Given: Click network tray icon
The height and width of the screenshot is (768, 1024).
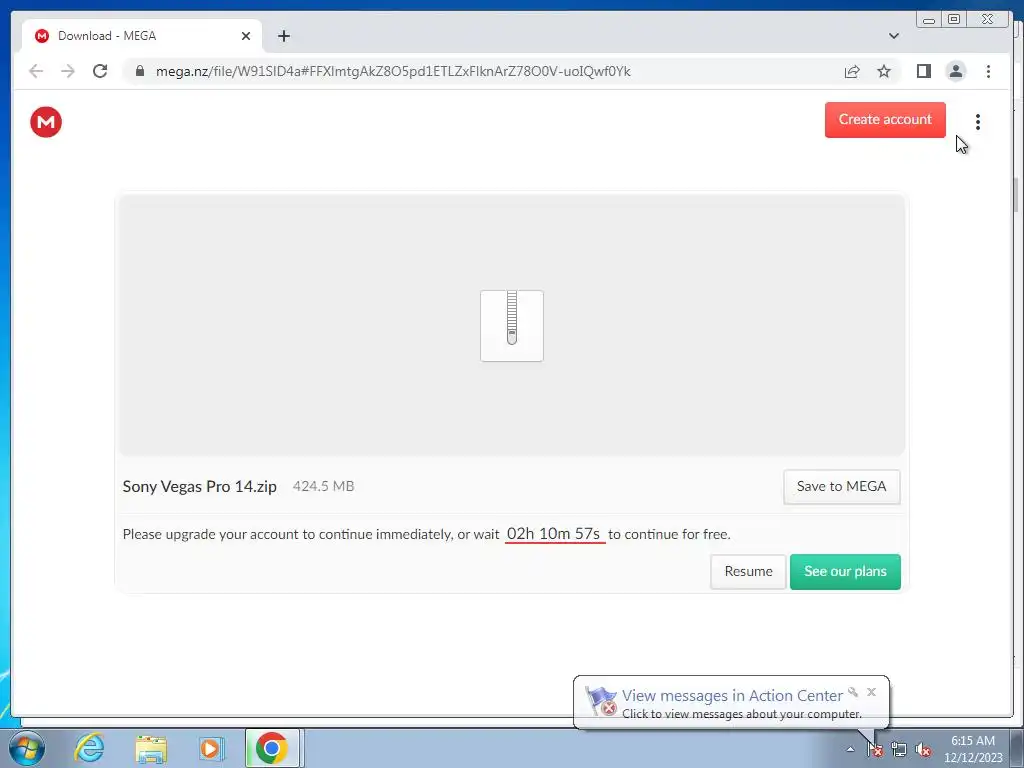Looking at the screenshot, I should (x=899, y=749).
